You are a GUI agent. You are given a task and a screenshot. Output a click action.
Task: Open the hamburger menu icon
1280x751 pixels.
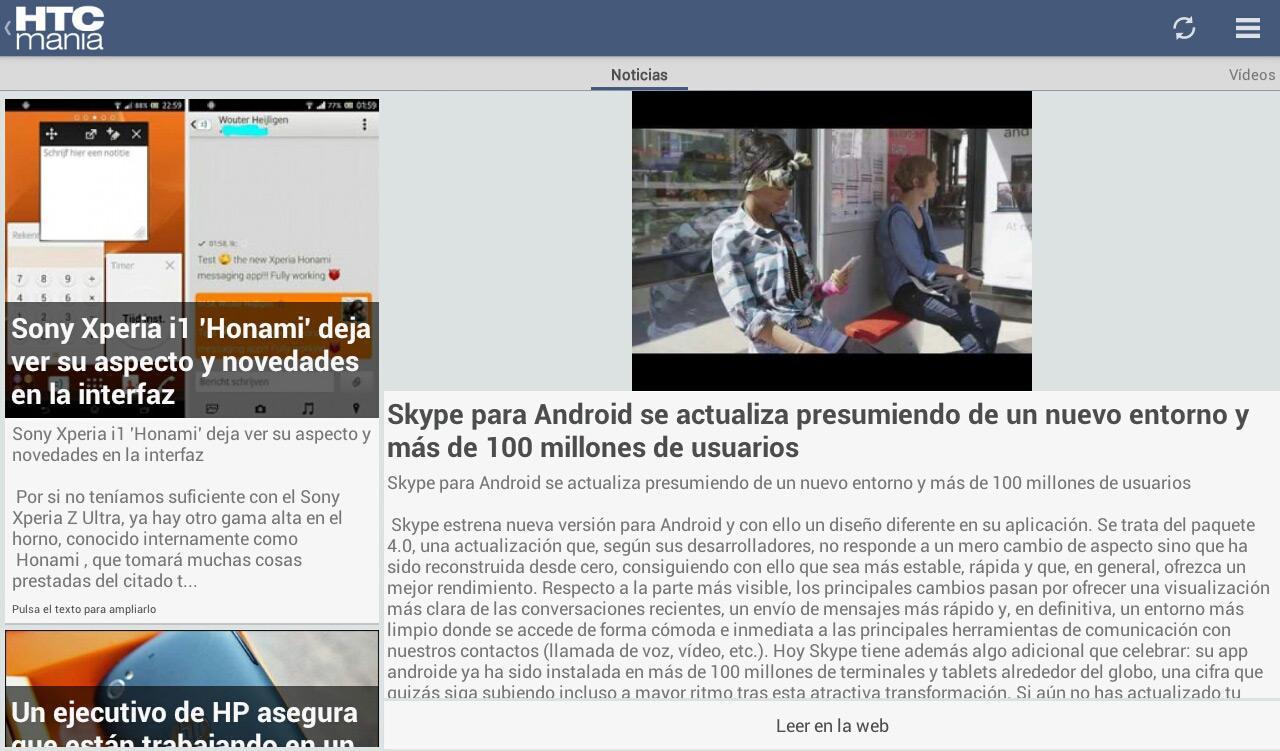click(1248, 28)
